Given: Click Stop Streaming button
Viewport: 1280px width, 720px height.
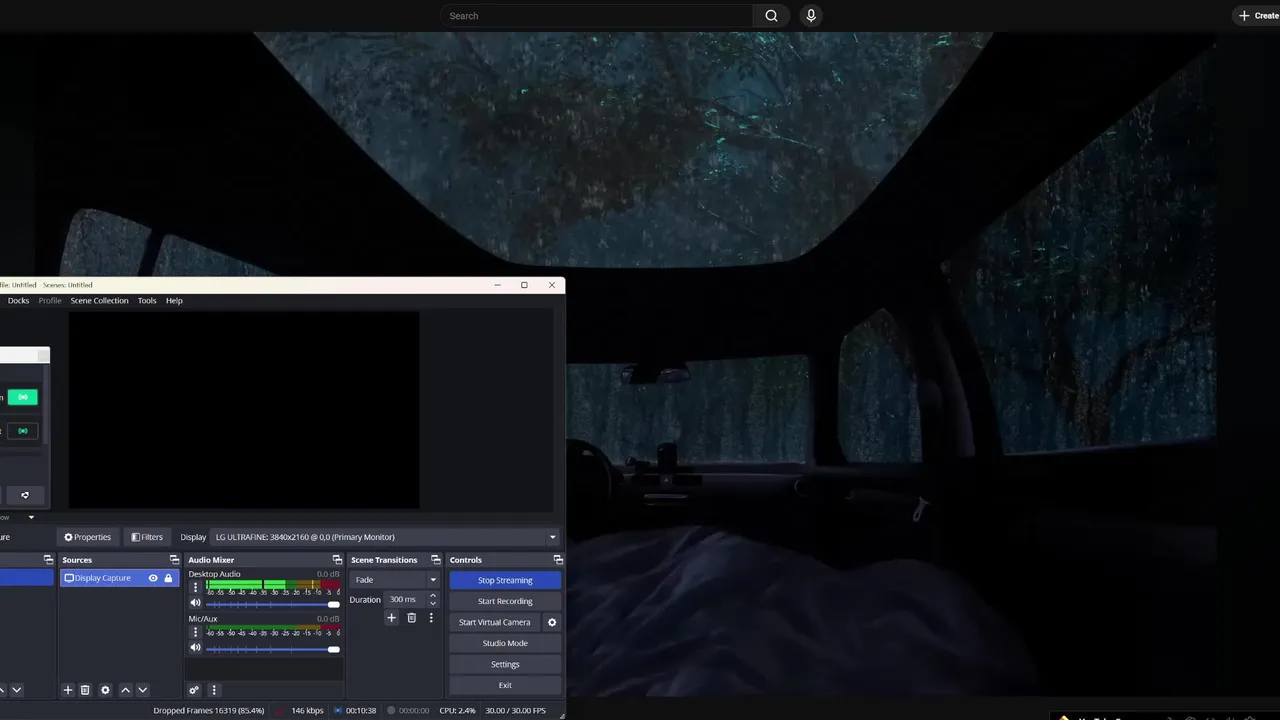Looking at the screenshot, I should 505,580.
